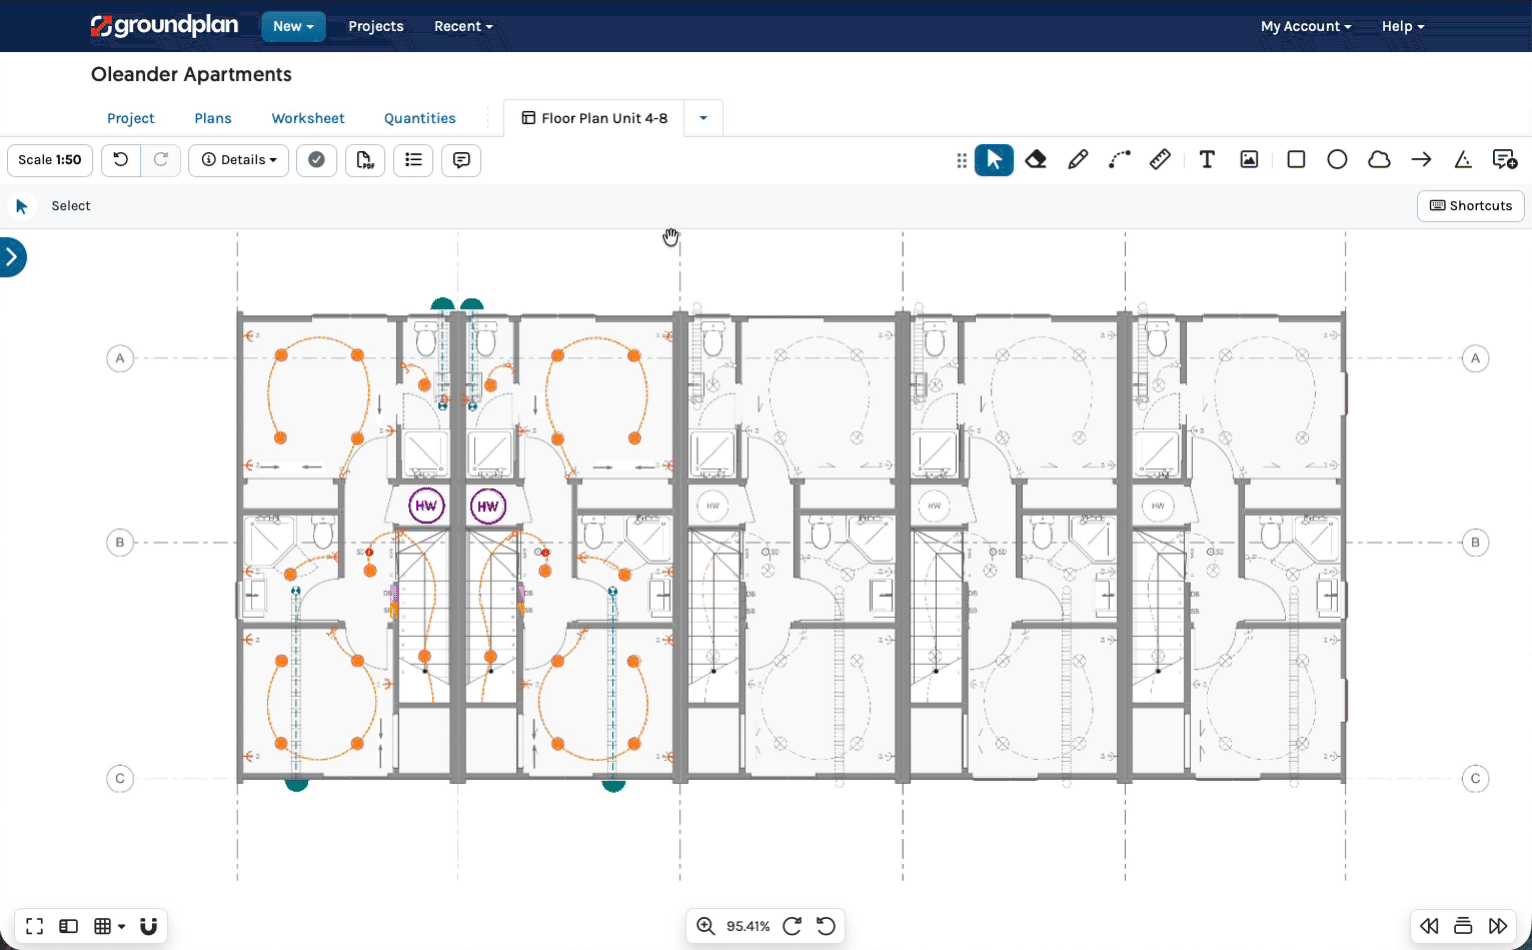The width and height of the screenshot is (1532, 950).
Task: Click the Export PDF icon
Action: tap(365, 160)
